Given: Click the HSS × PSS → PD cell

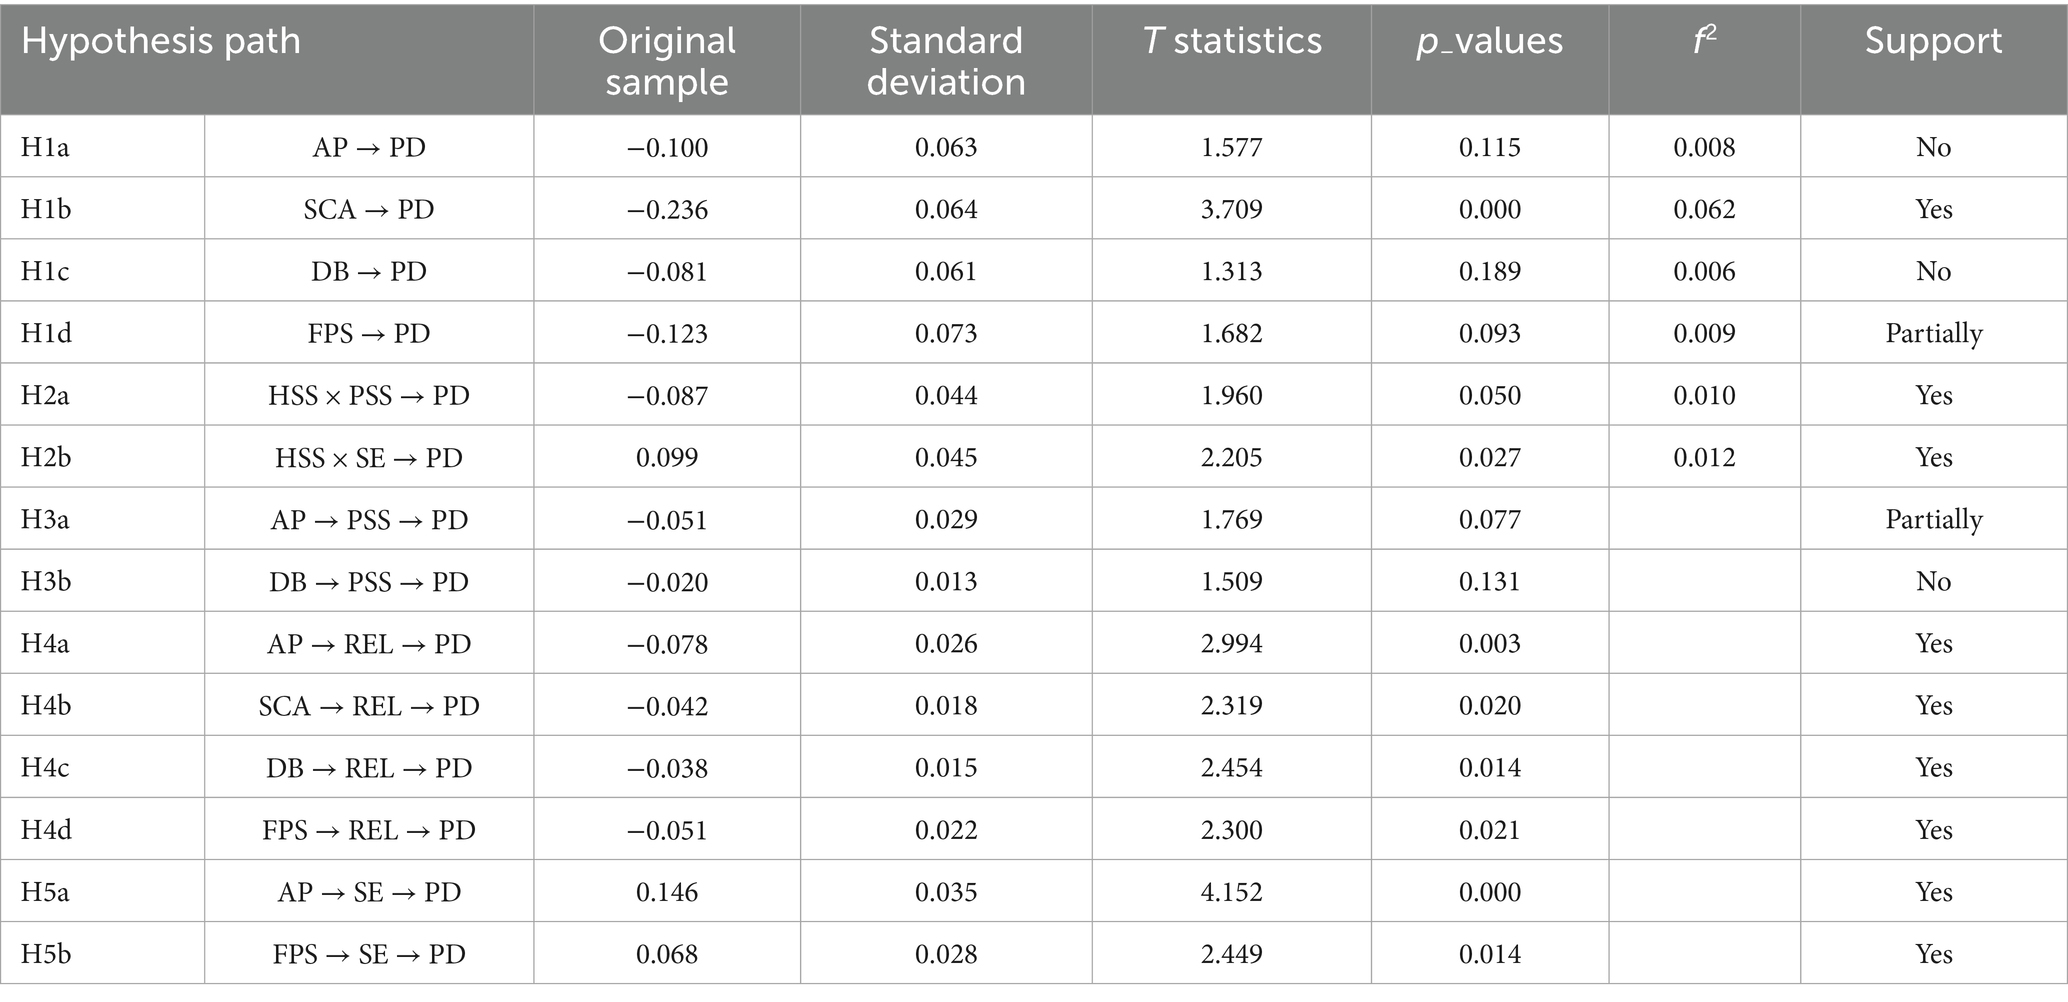Looking at the screenshot, I should point(369,395).
